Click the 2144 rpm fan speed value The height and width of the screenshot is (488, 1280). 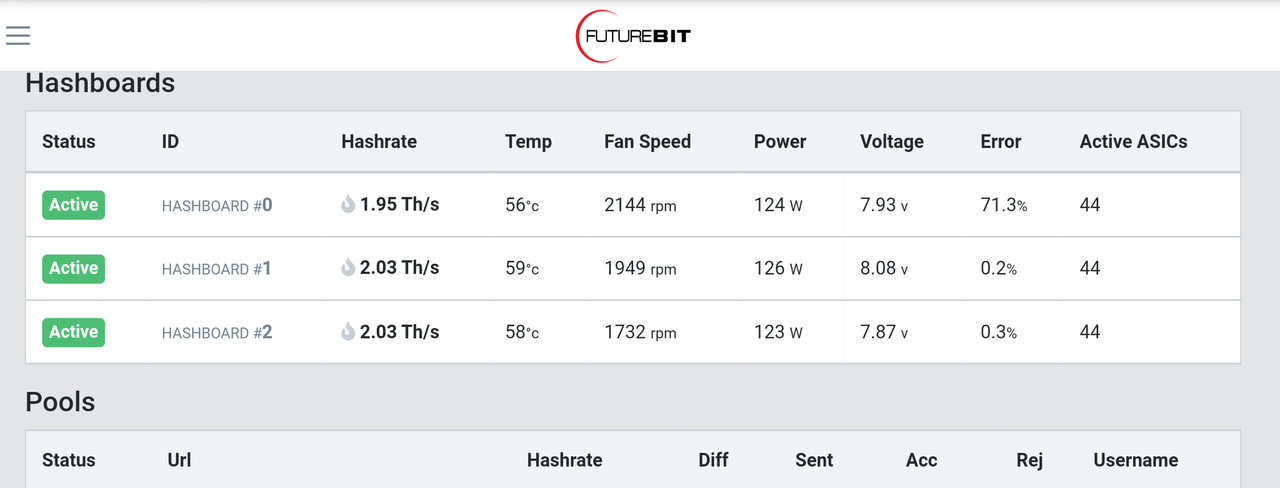point(640,205)
